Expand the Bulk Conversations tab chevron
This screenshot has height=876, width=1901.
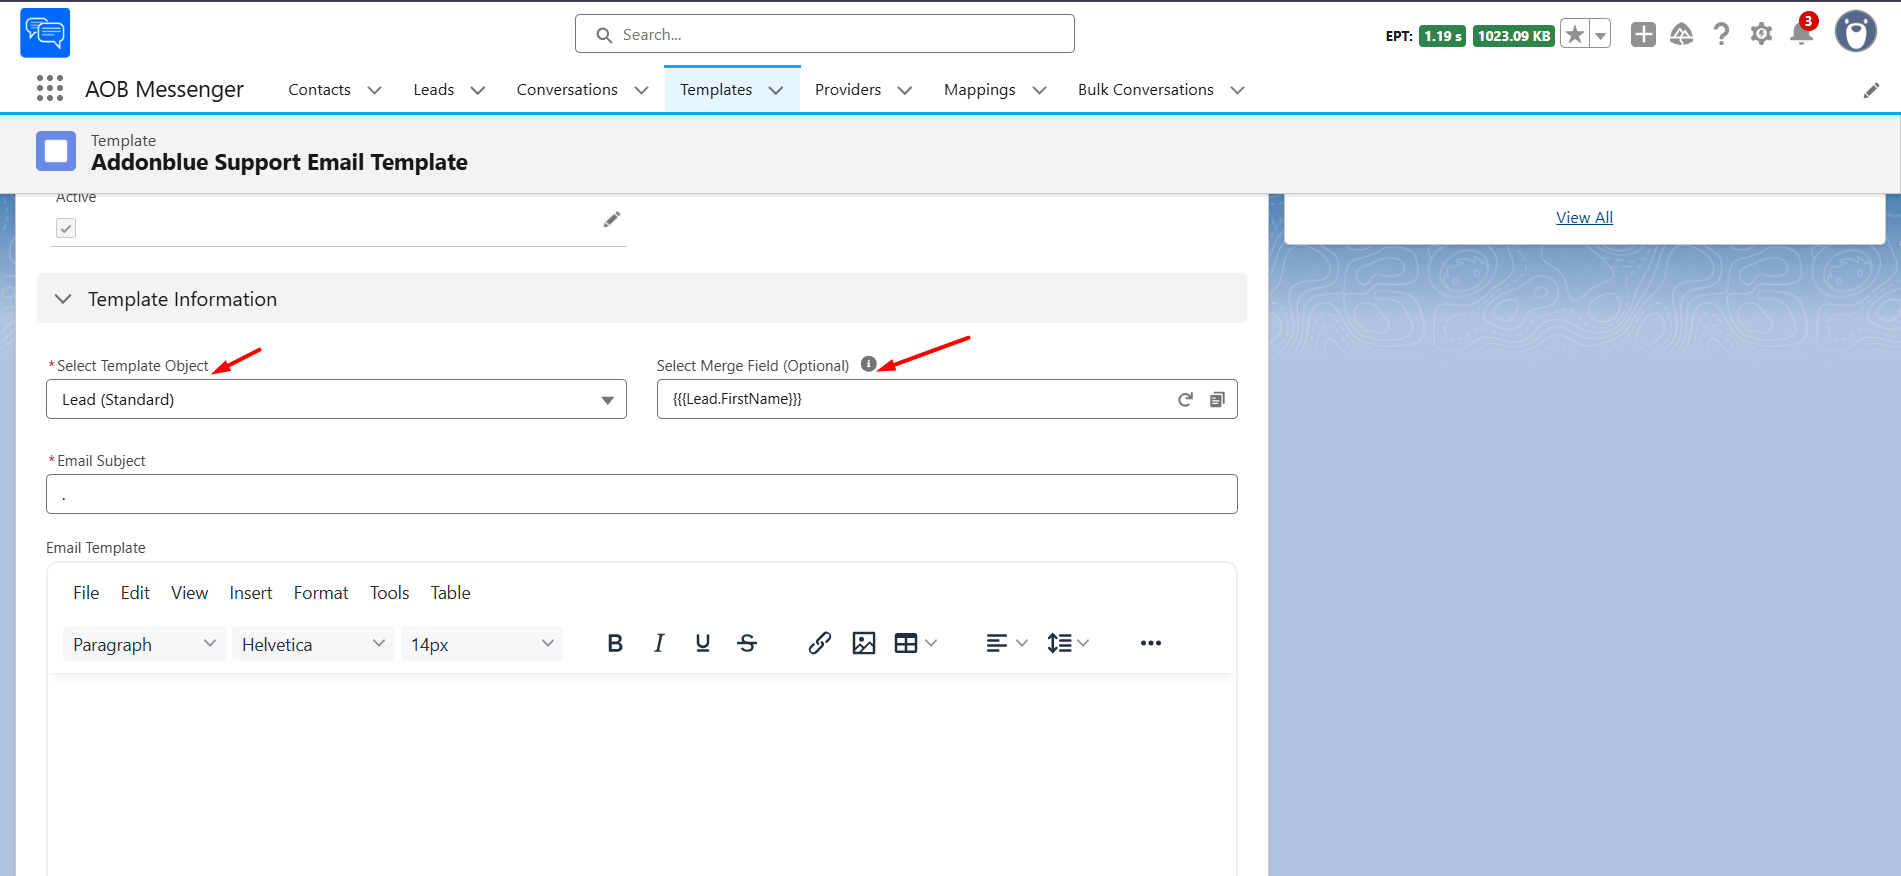[x=1238, y=90]
